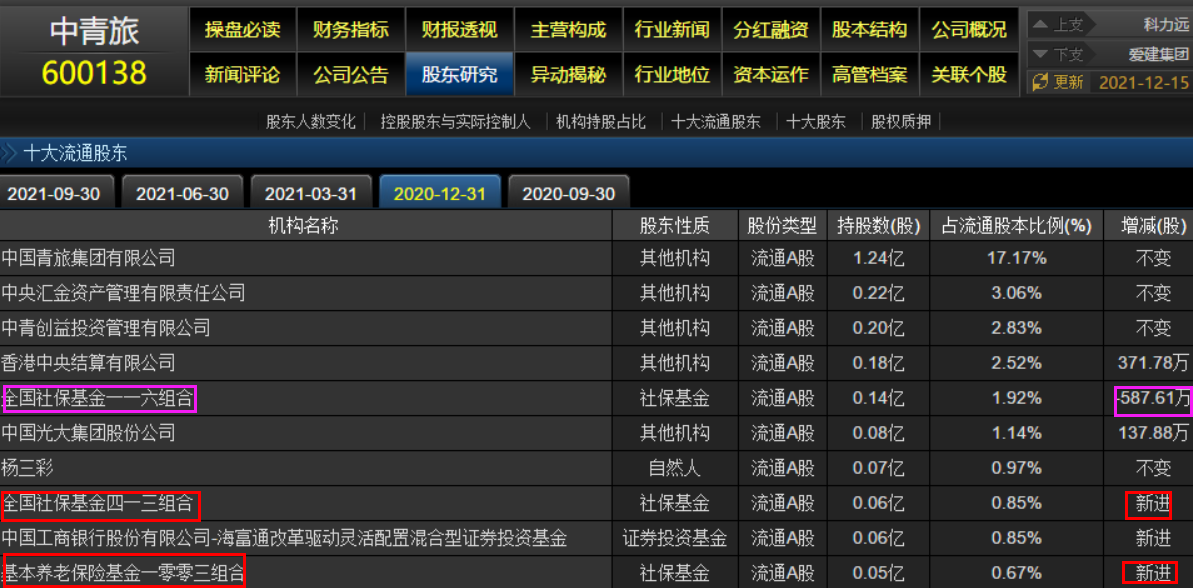The width and height of the screenshot is (1193, 588).
Task: Select shareholder 杨三彩
Action: [x=29, y=468]
